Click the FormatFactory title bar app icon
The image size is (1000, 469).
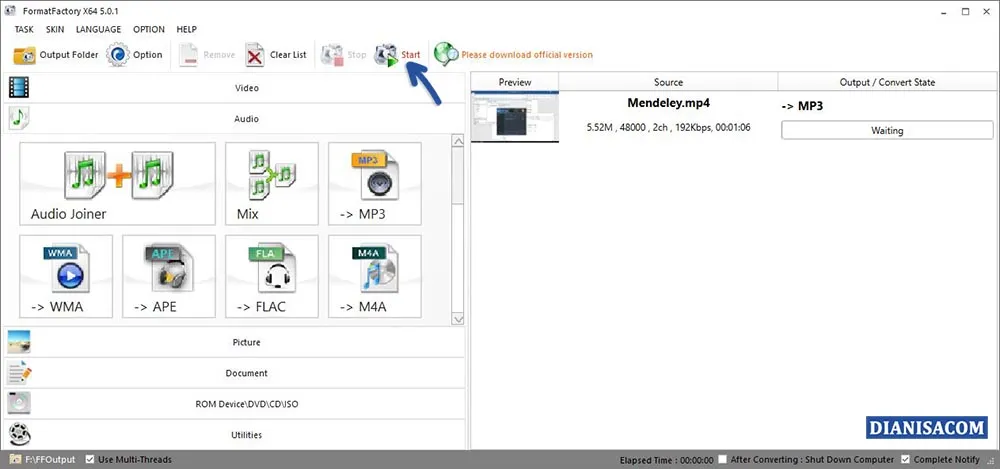pos(9,11)
